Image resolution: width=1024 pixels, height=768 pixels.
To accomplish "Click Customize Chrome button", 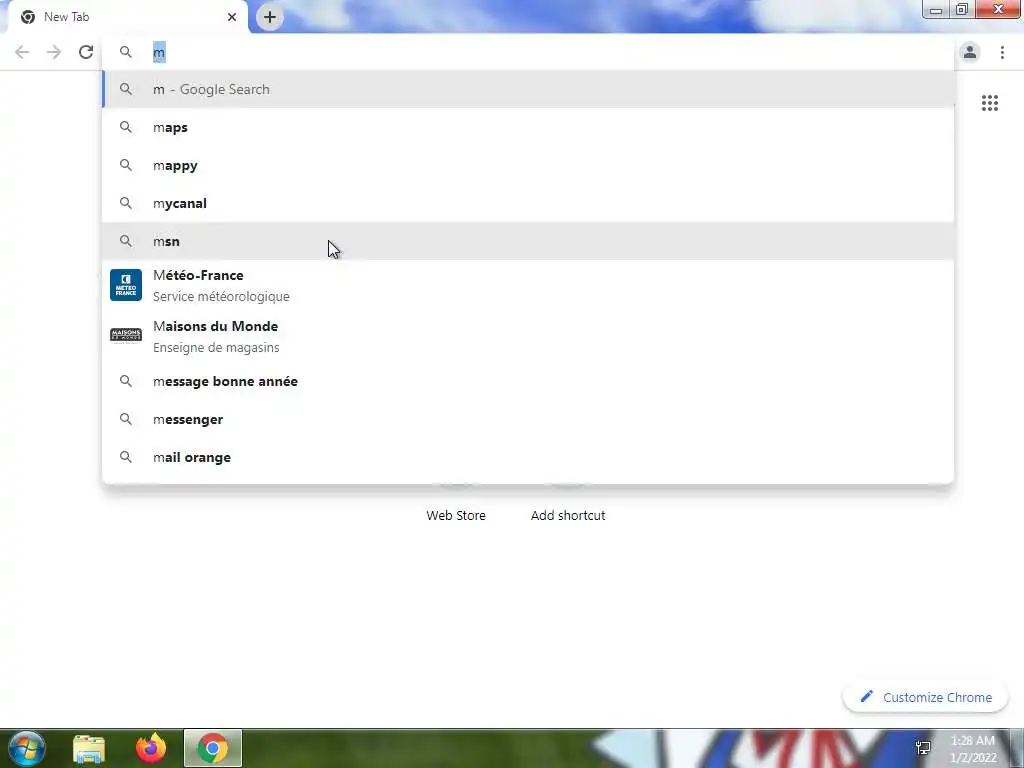I will point(925,697).
